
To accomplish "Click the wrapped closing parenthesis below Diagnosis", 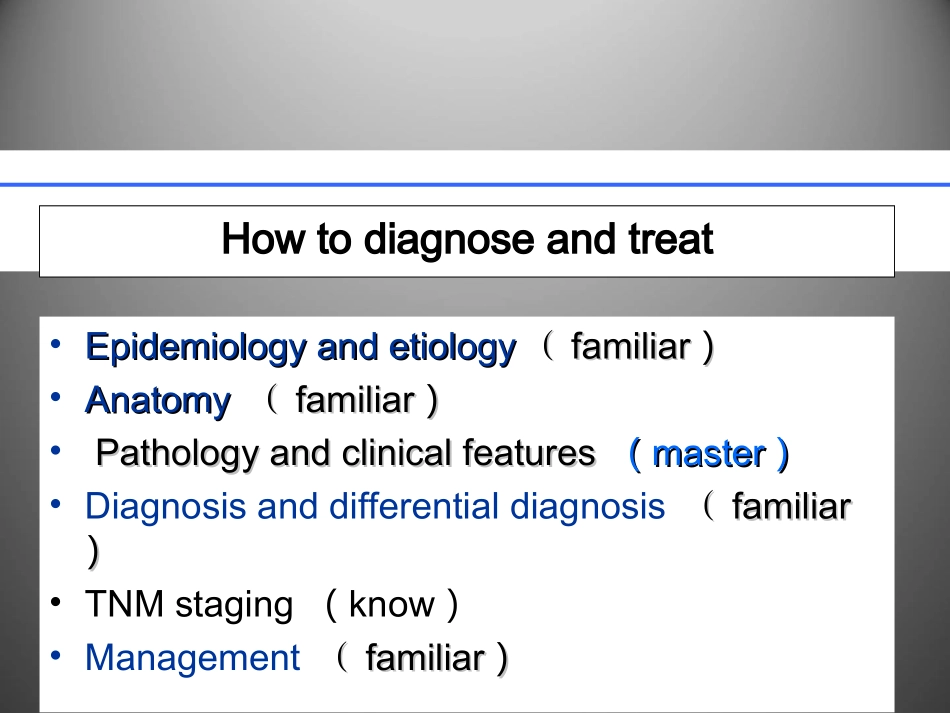I will (x=93, y=551).
